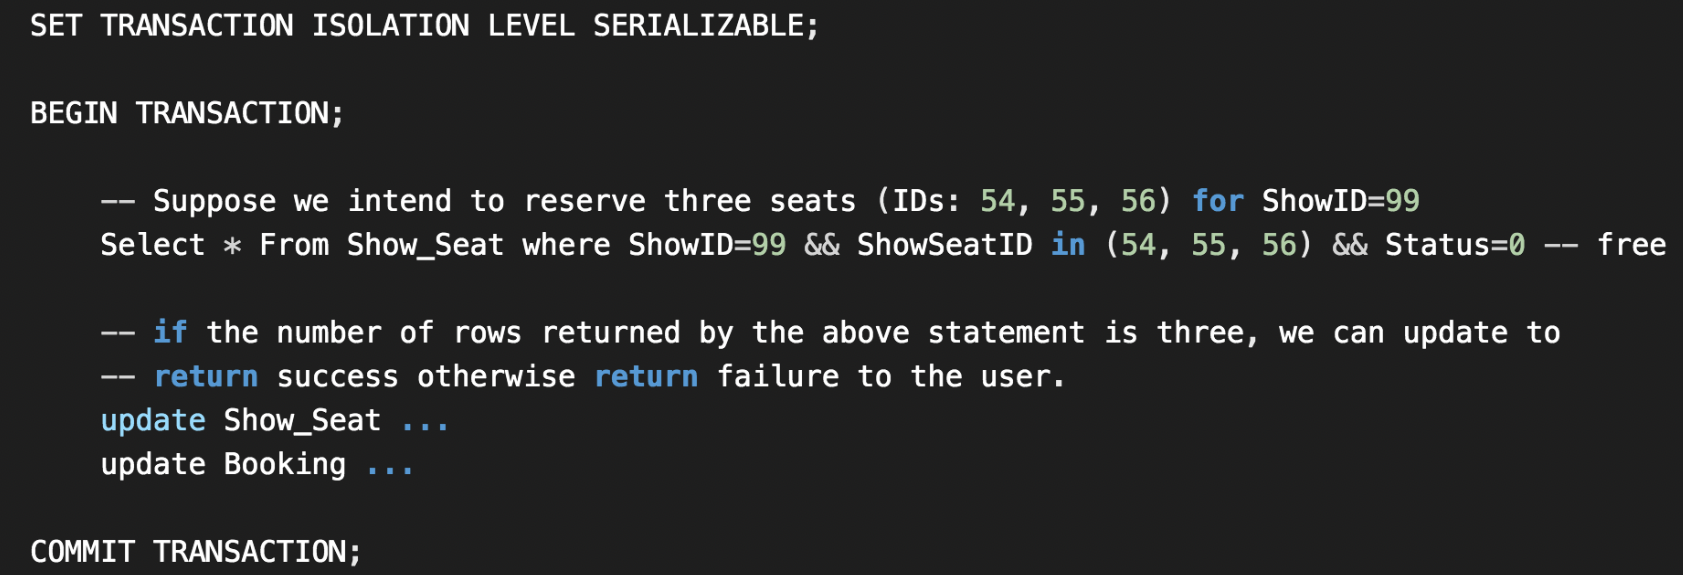The width and height of the screenshot is (1683, 575).
Task: Click the ShowSeatID column name
Action: [944, 245]
